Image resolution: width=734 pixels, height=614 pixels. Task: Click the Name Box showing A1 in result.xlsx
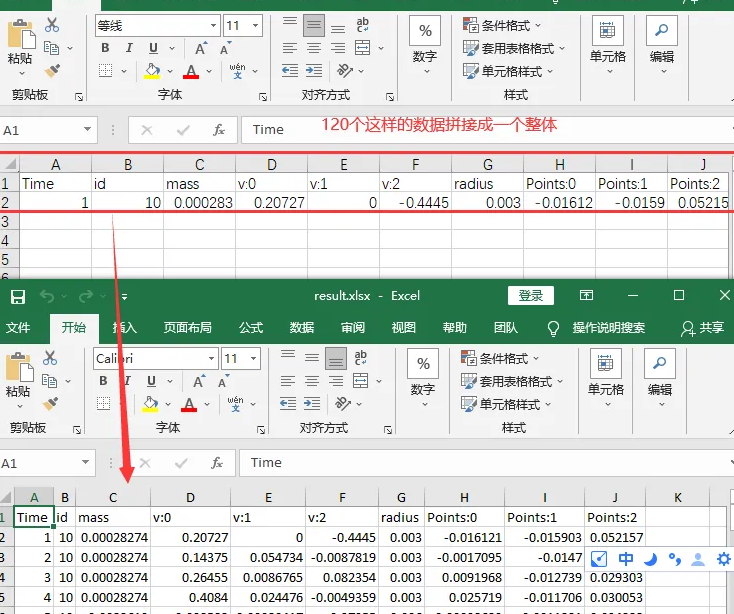point(47,463)
